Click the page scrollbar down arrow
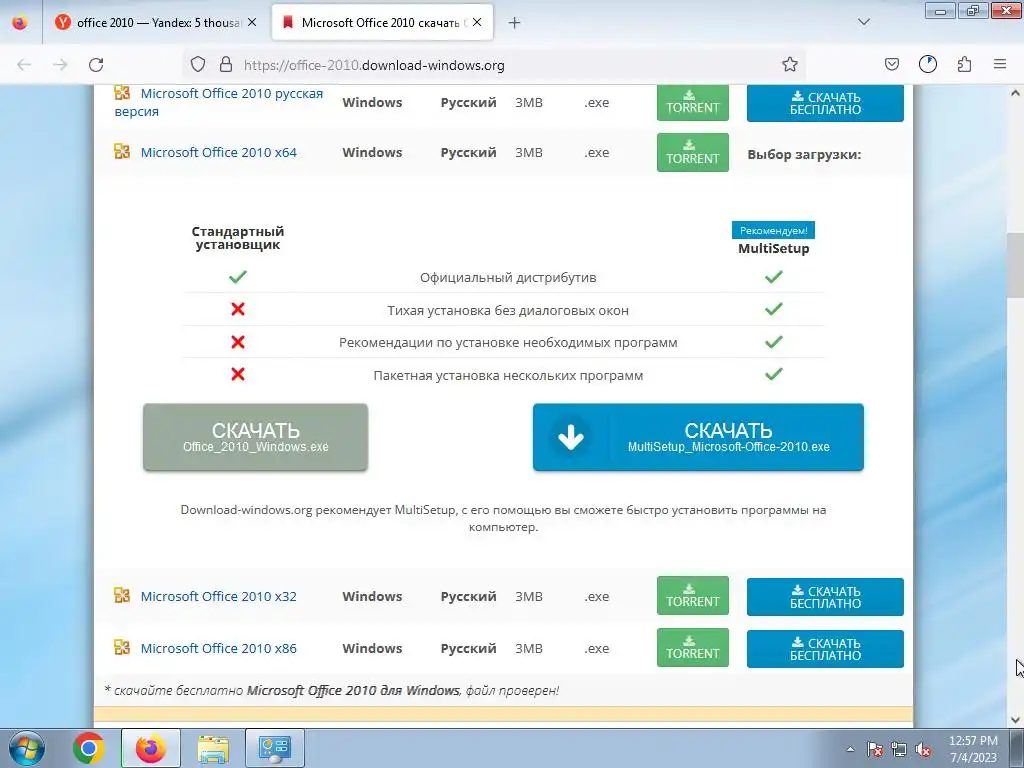 tap(1015, 720)
